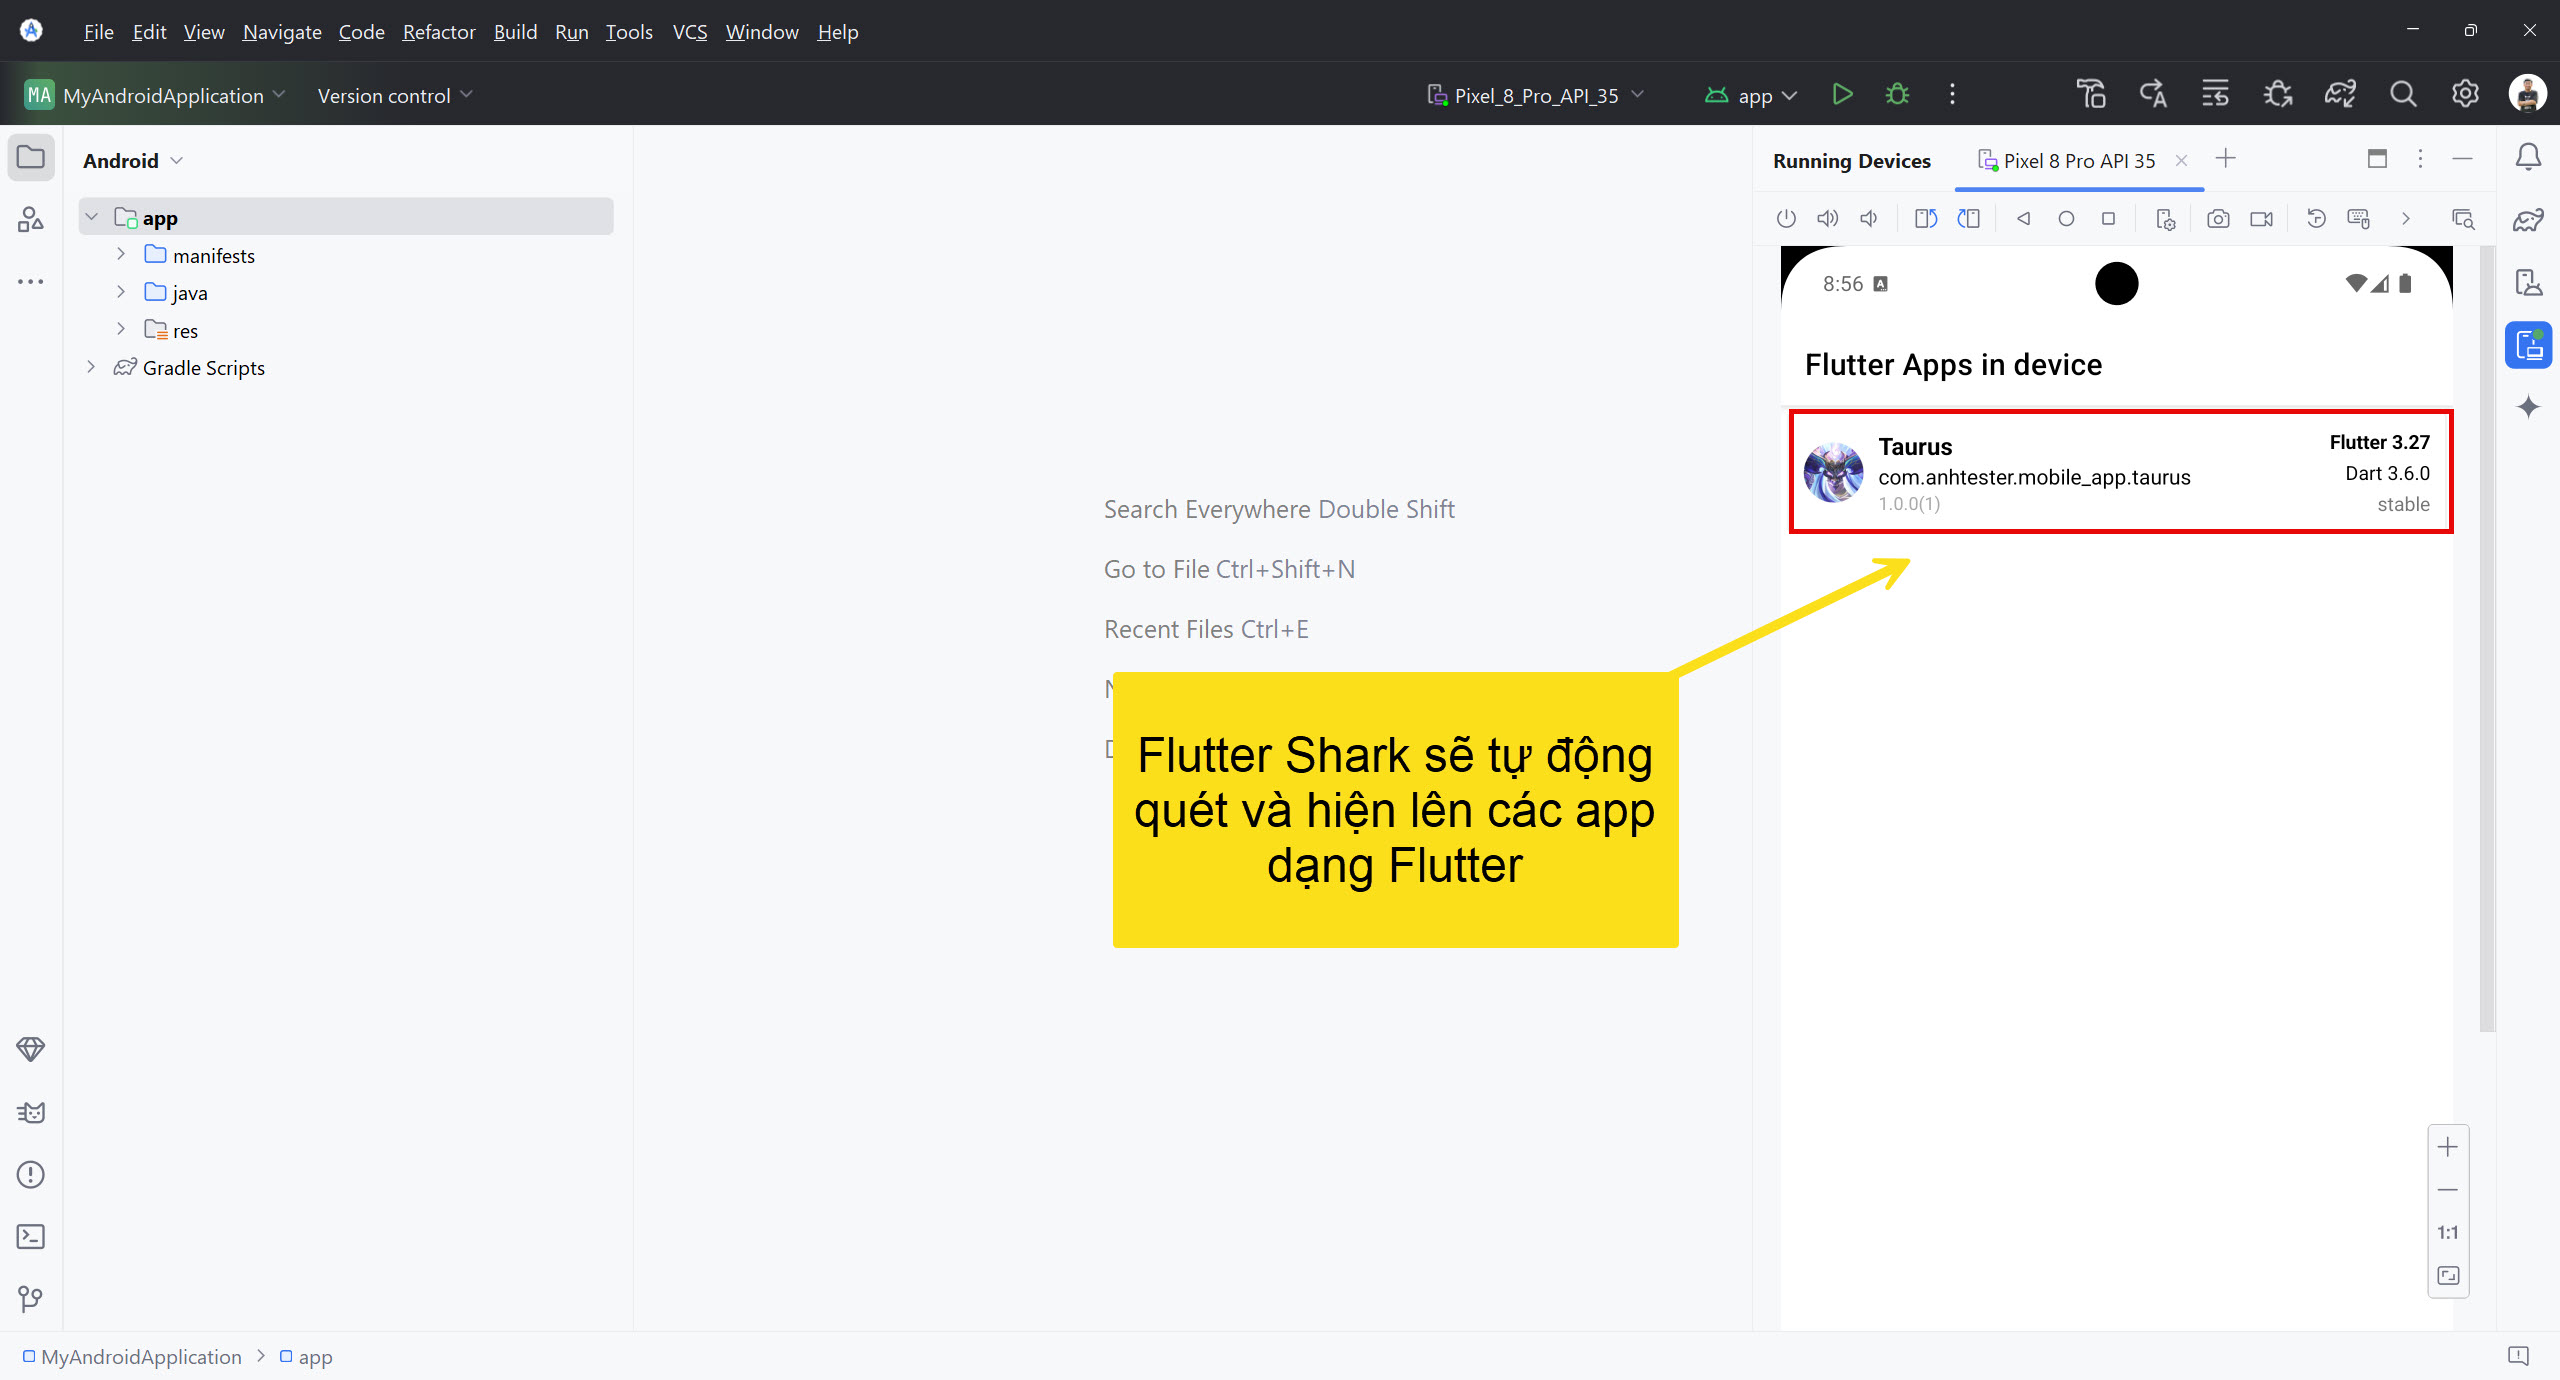Open IDE settings gear icon
Viewport: 2560px width, 1380px height.
tap(2465, 95)
